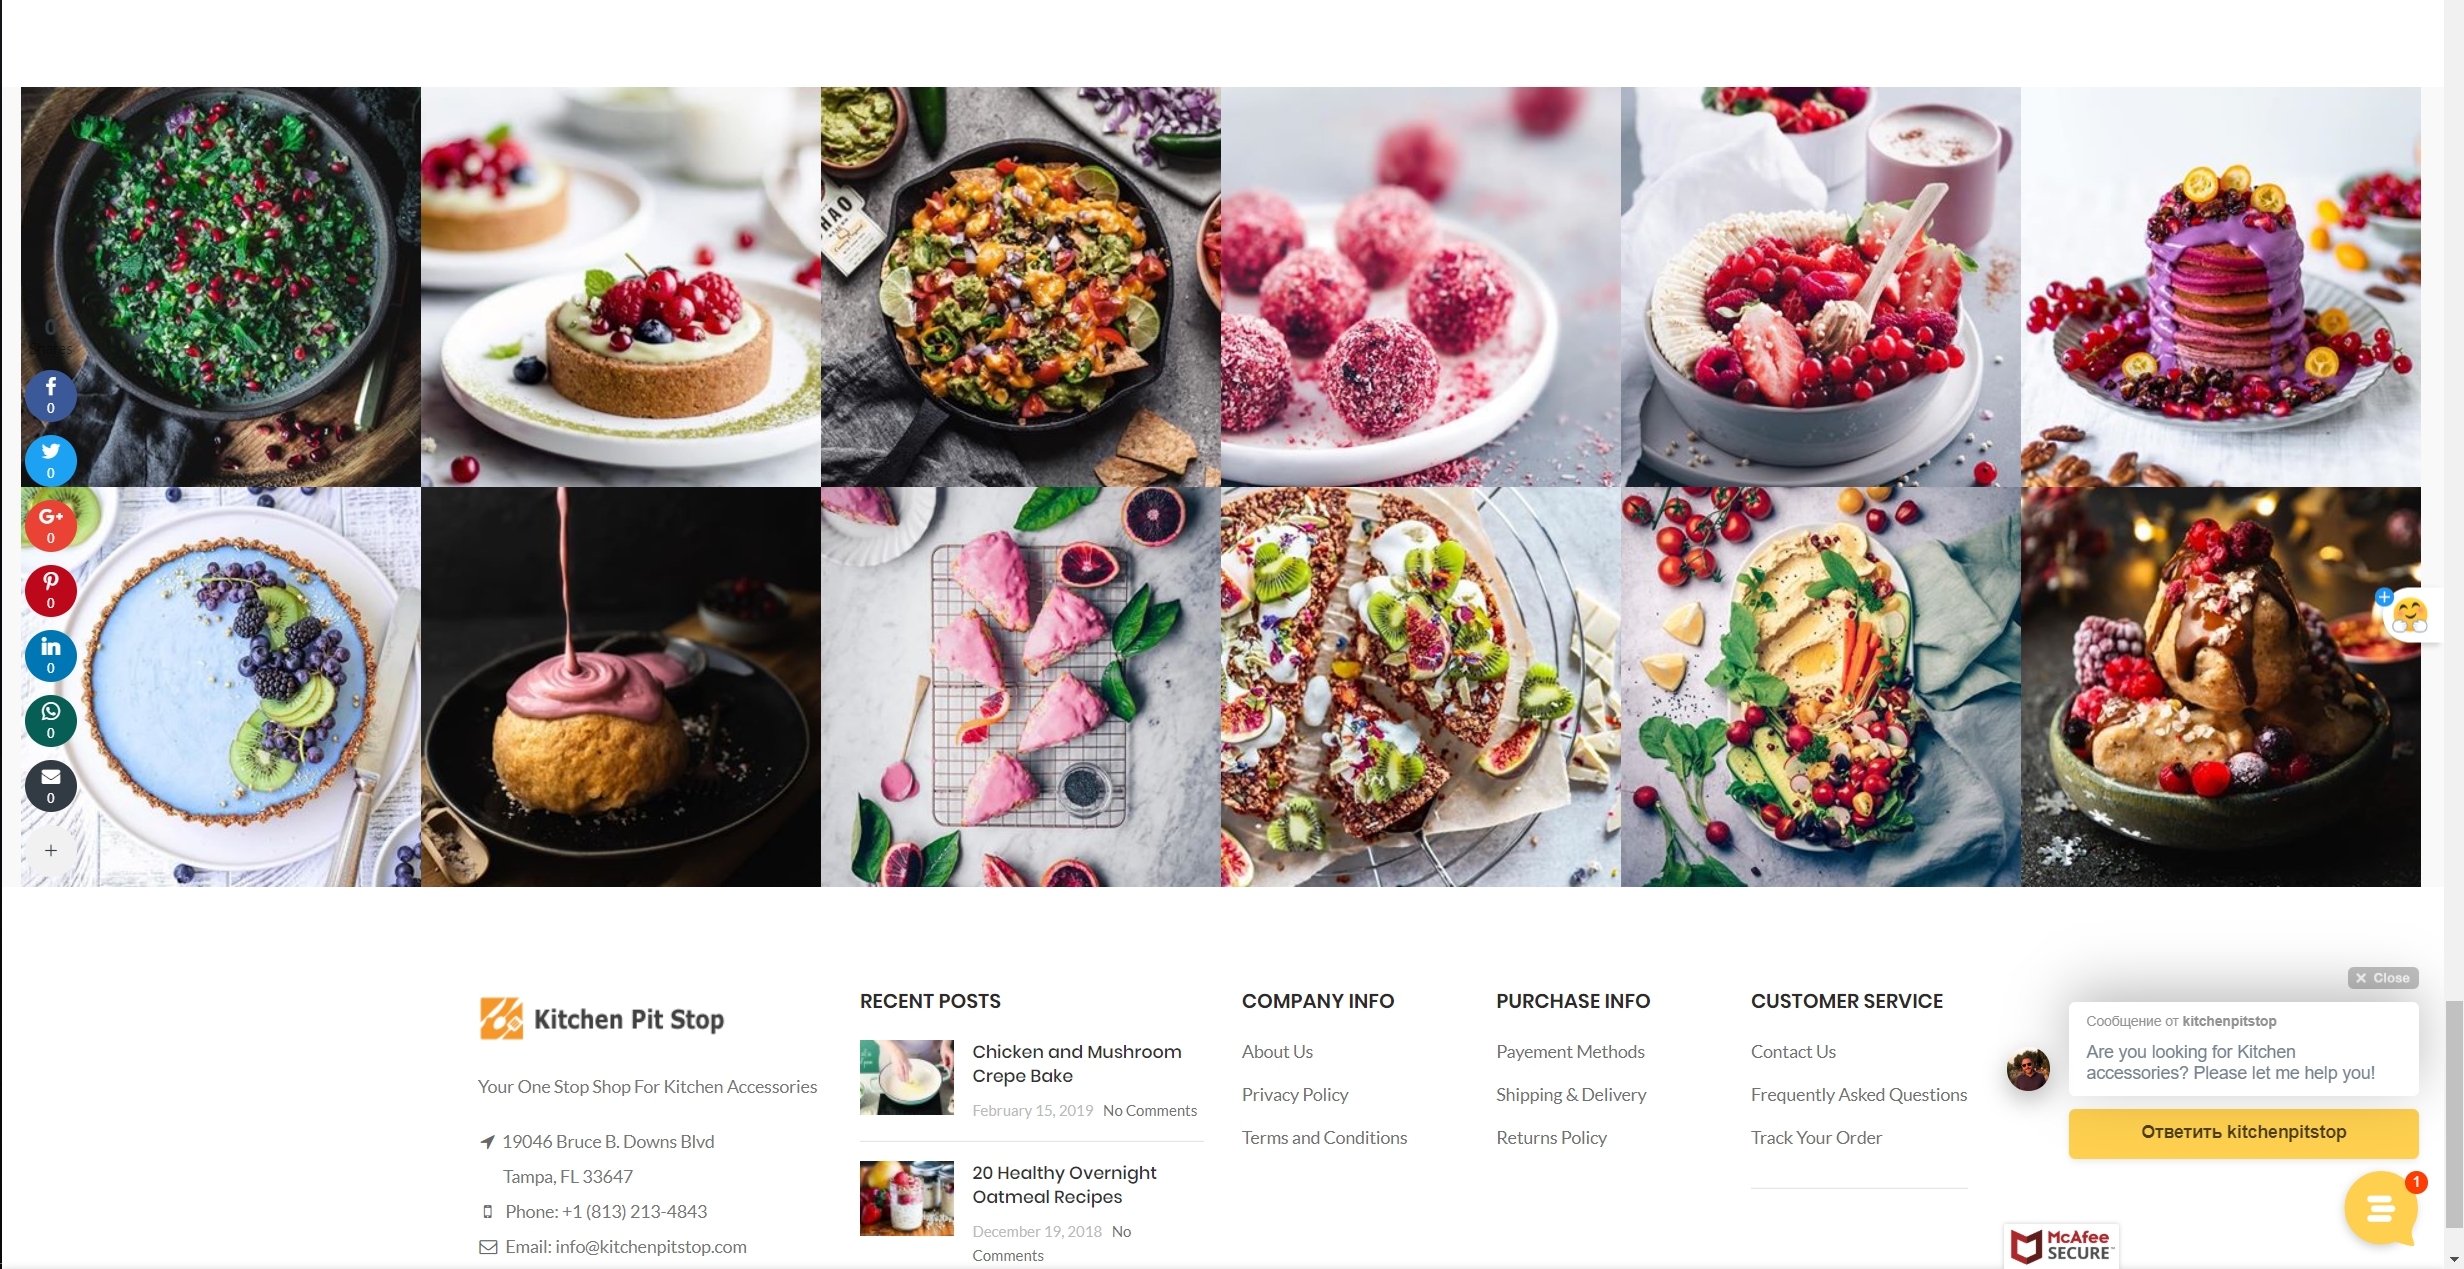Click the Ответить kitchenpitstop reply button

click(2243, 1133)
